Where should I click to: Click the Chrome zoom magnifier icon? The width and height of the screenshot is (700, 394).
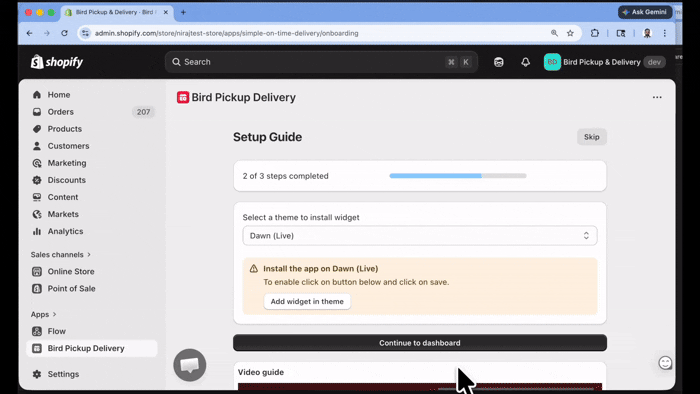tap(554, 33)
